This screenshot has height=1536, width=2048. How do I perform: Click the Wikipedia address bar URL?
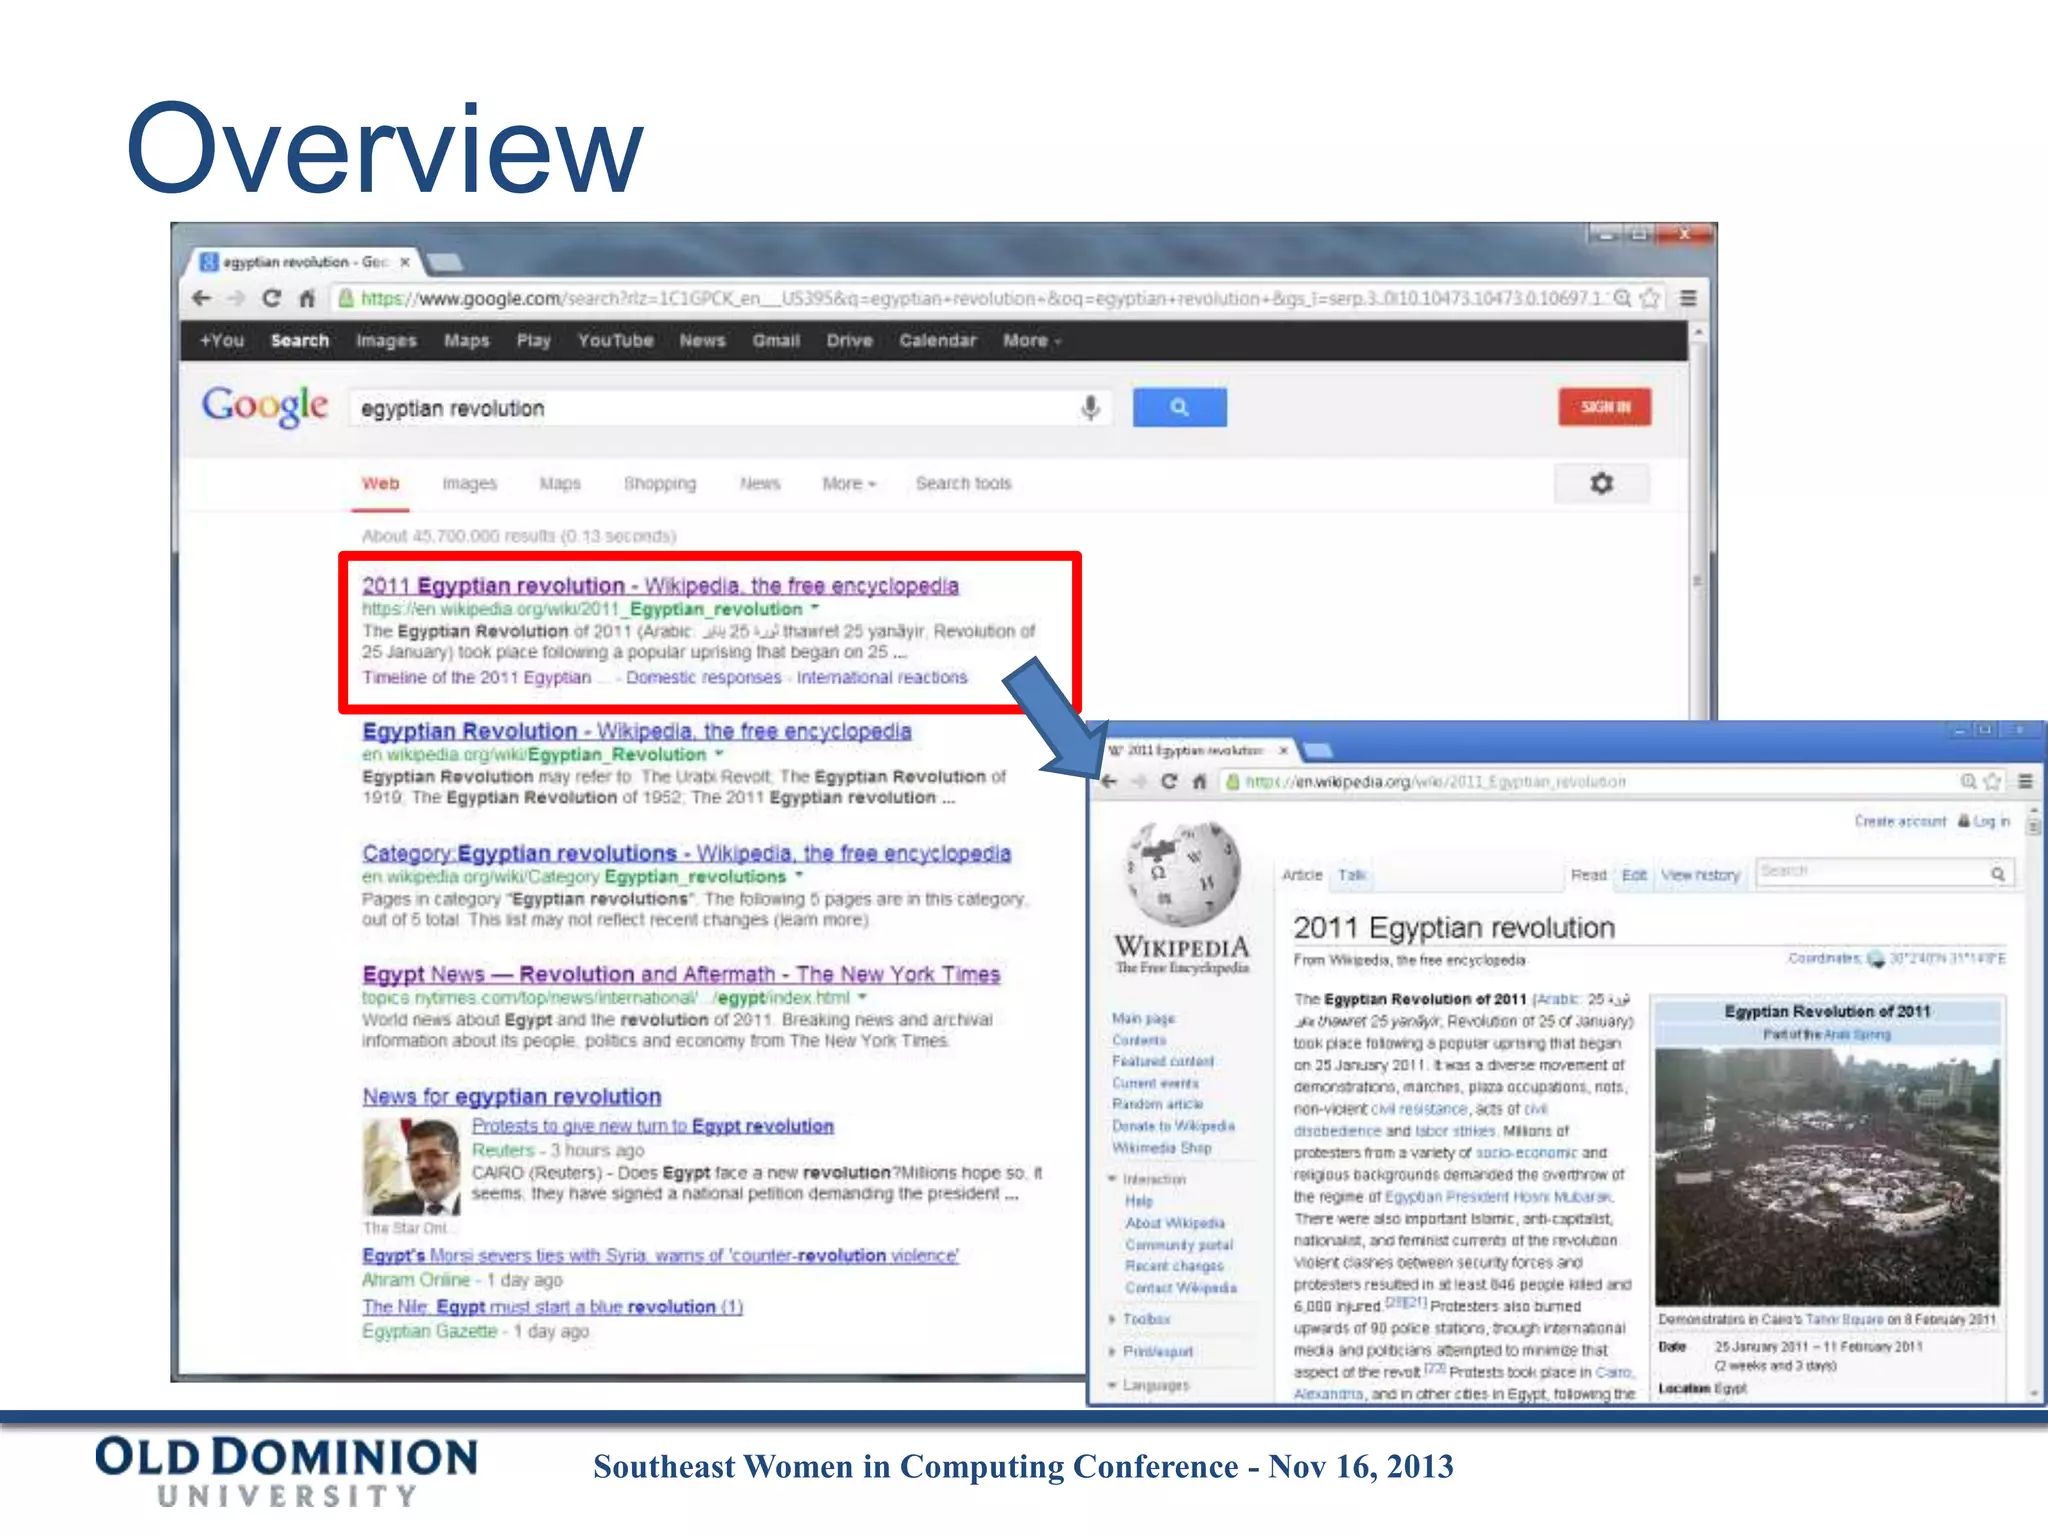click(1435, 782)
